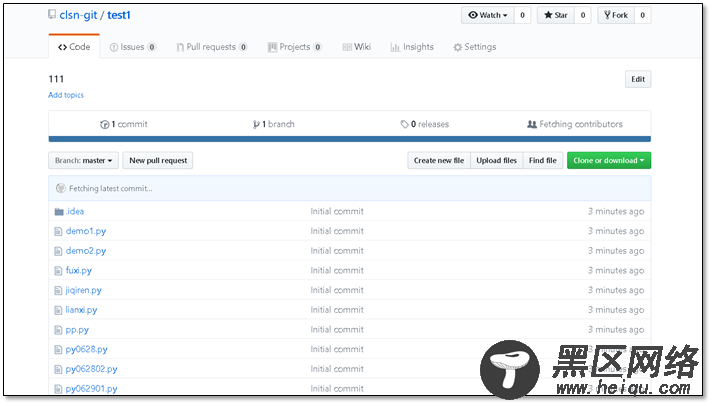Click the file icon next to jiqiren.py
The height and width of the screenshot is (405, 712).
(x=58, y=291)
